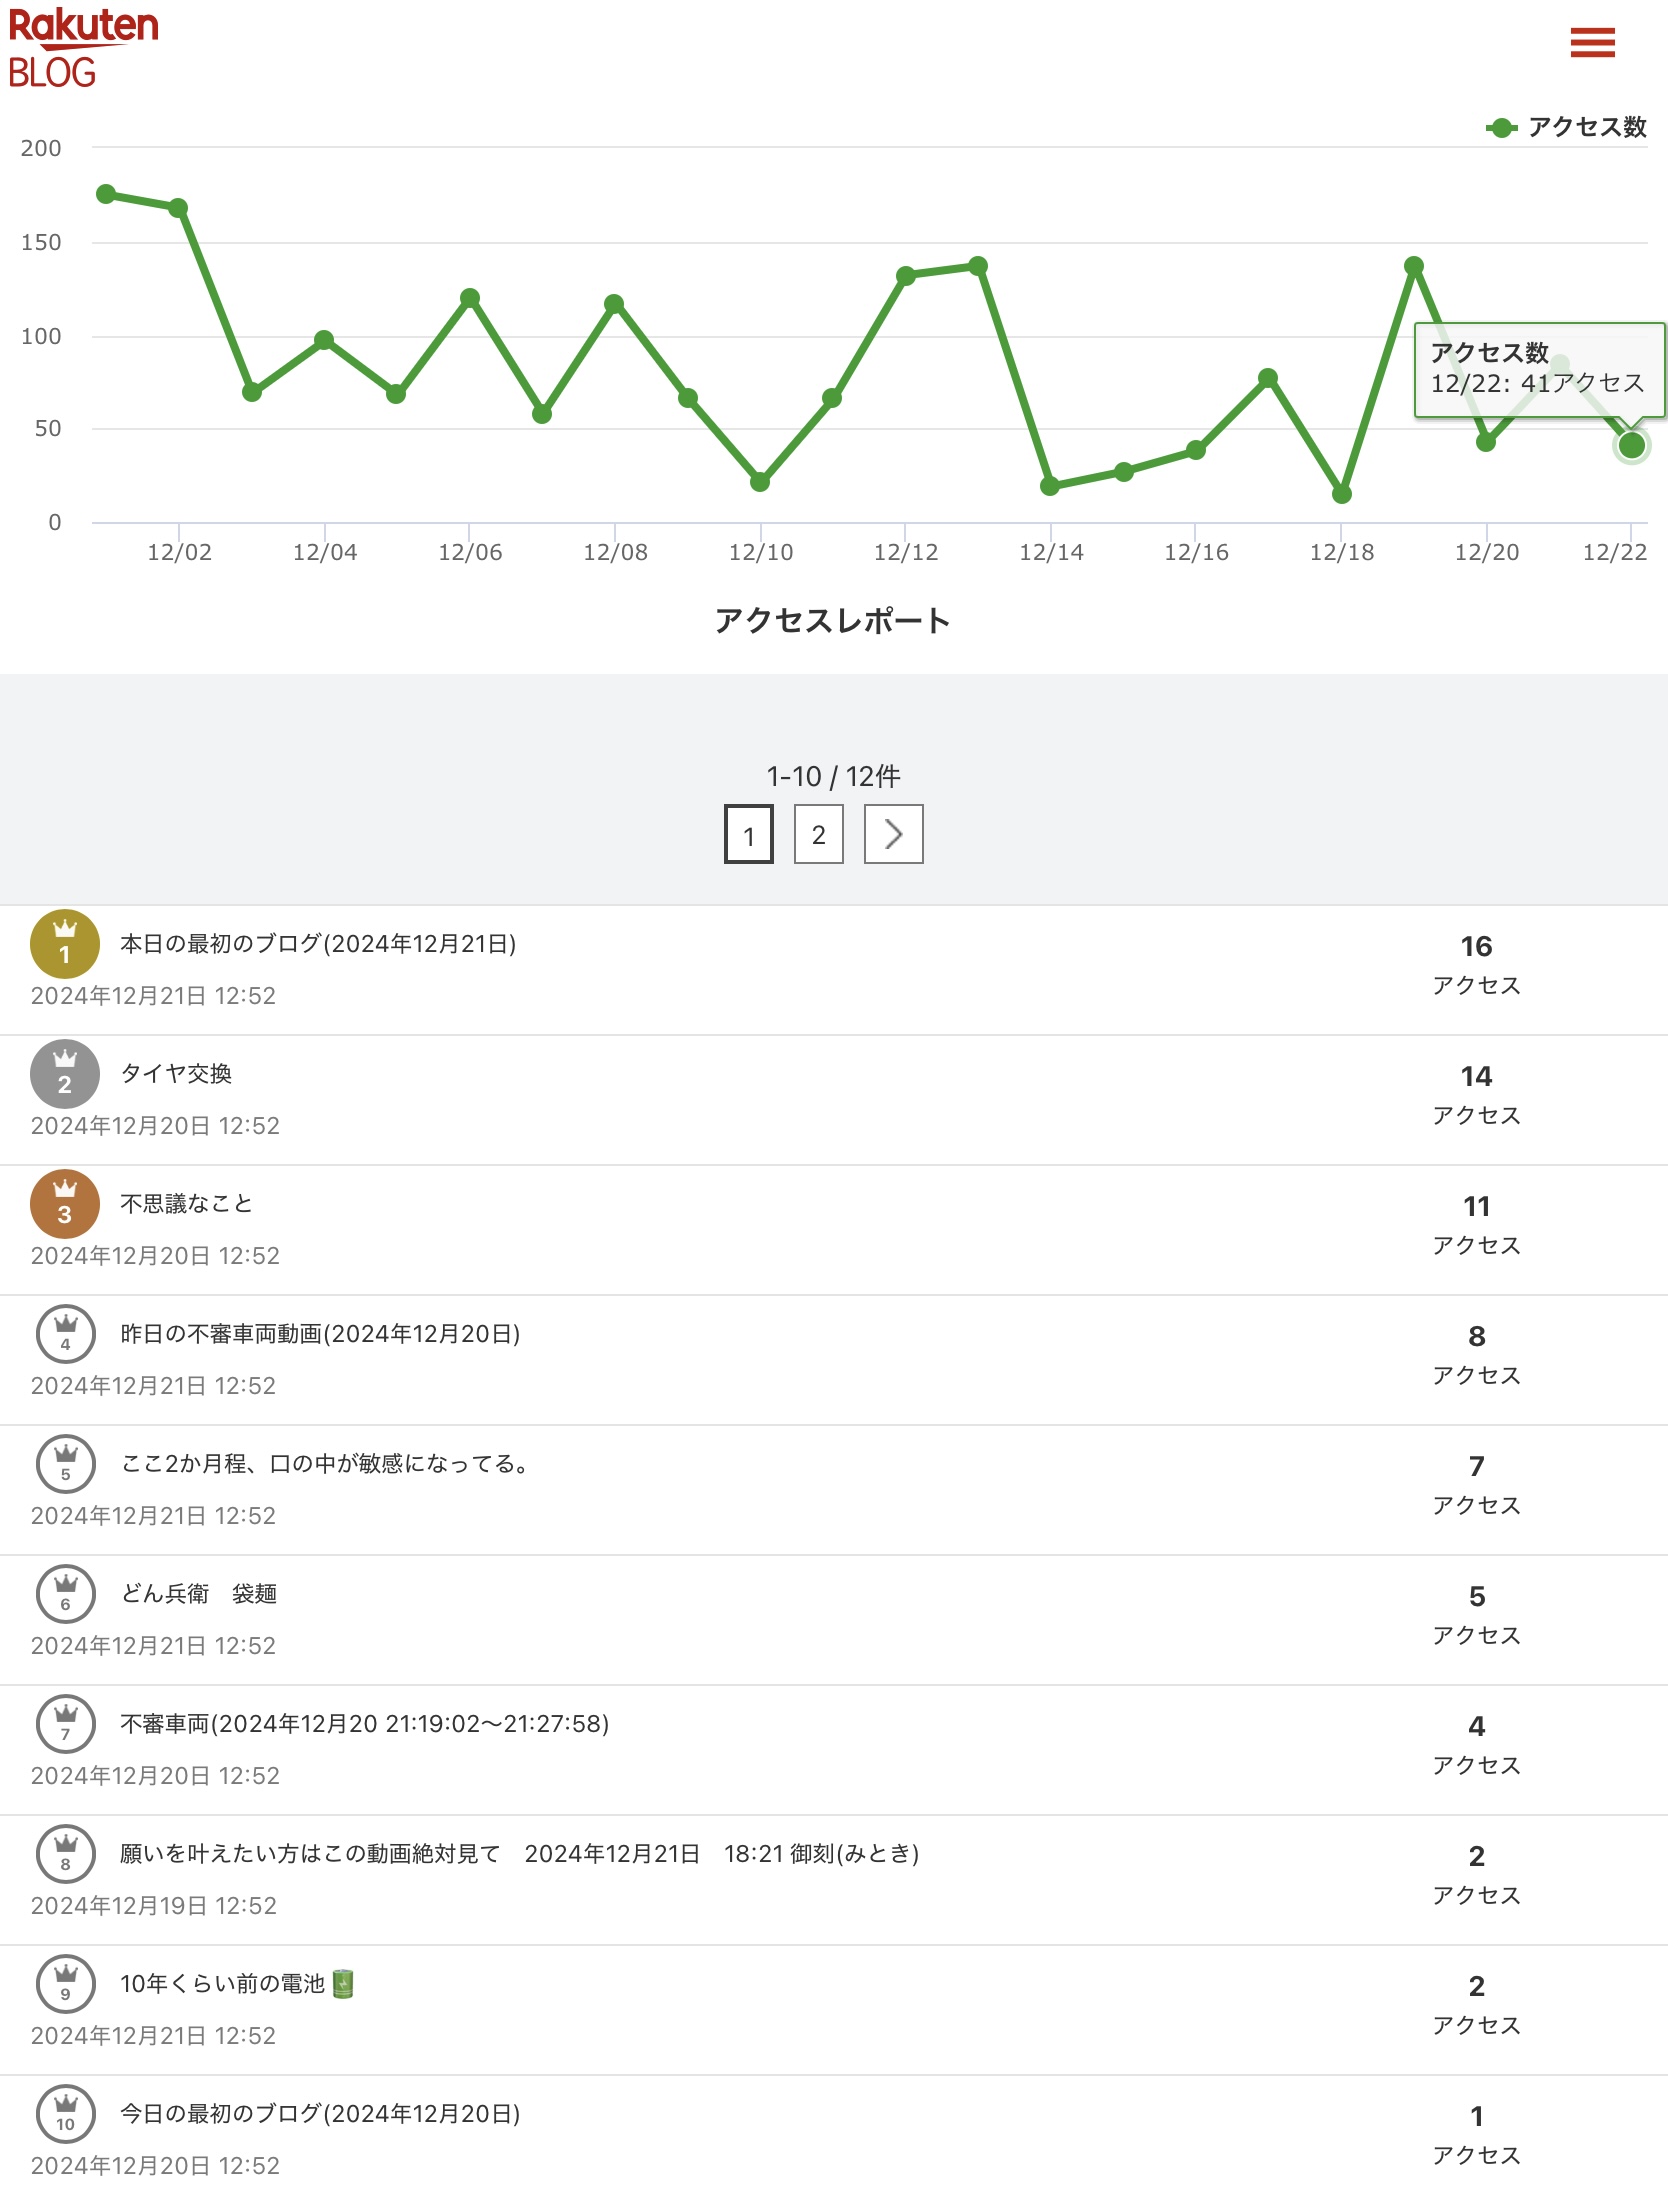Toggle the アクセス数 legend series
1668x2198 pixels.
pyautogui.click(x=1567, y=127)
